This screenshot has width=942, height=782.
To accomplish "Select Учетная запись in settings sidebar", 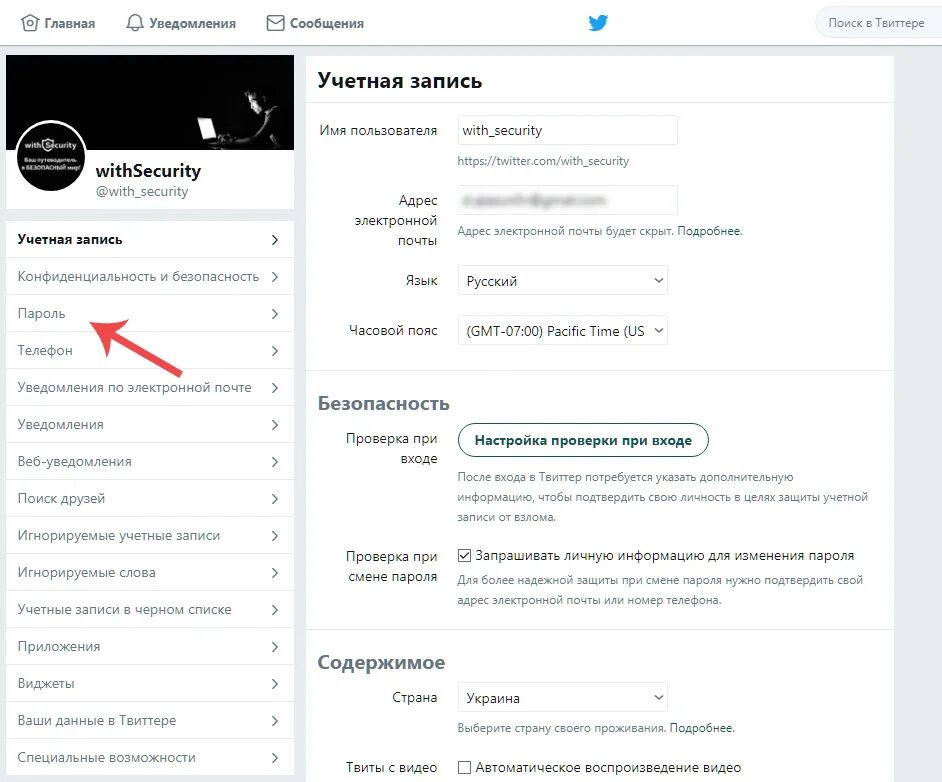I will pos(150,240).
